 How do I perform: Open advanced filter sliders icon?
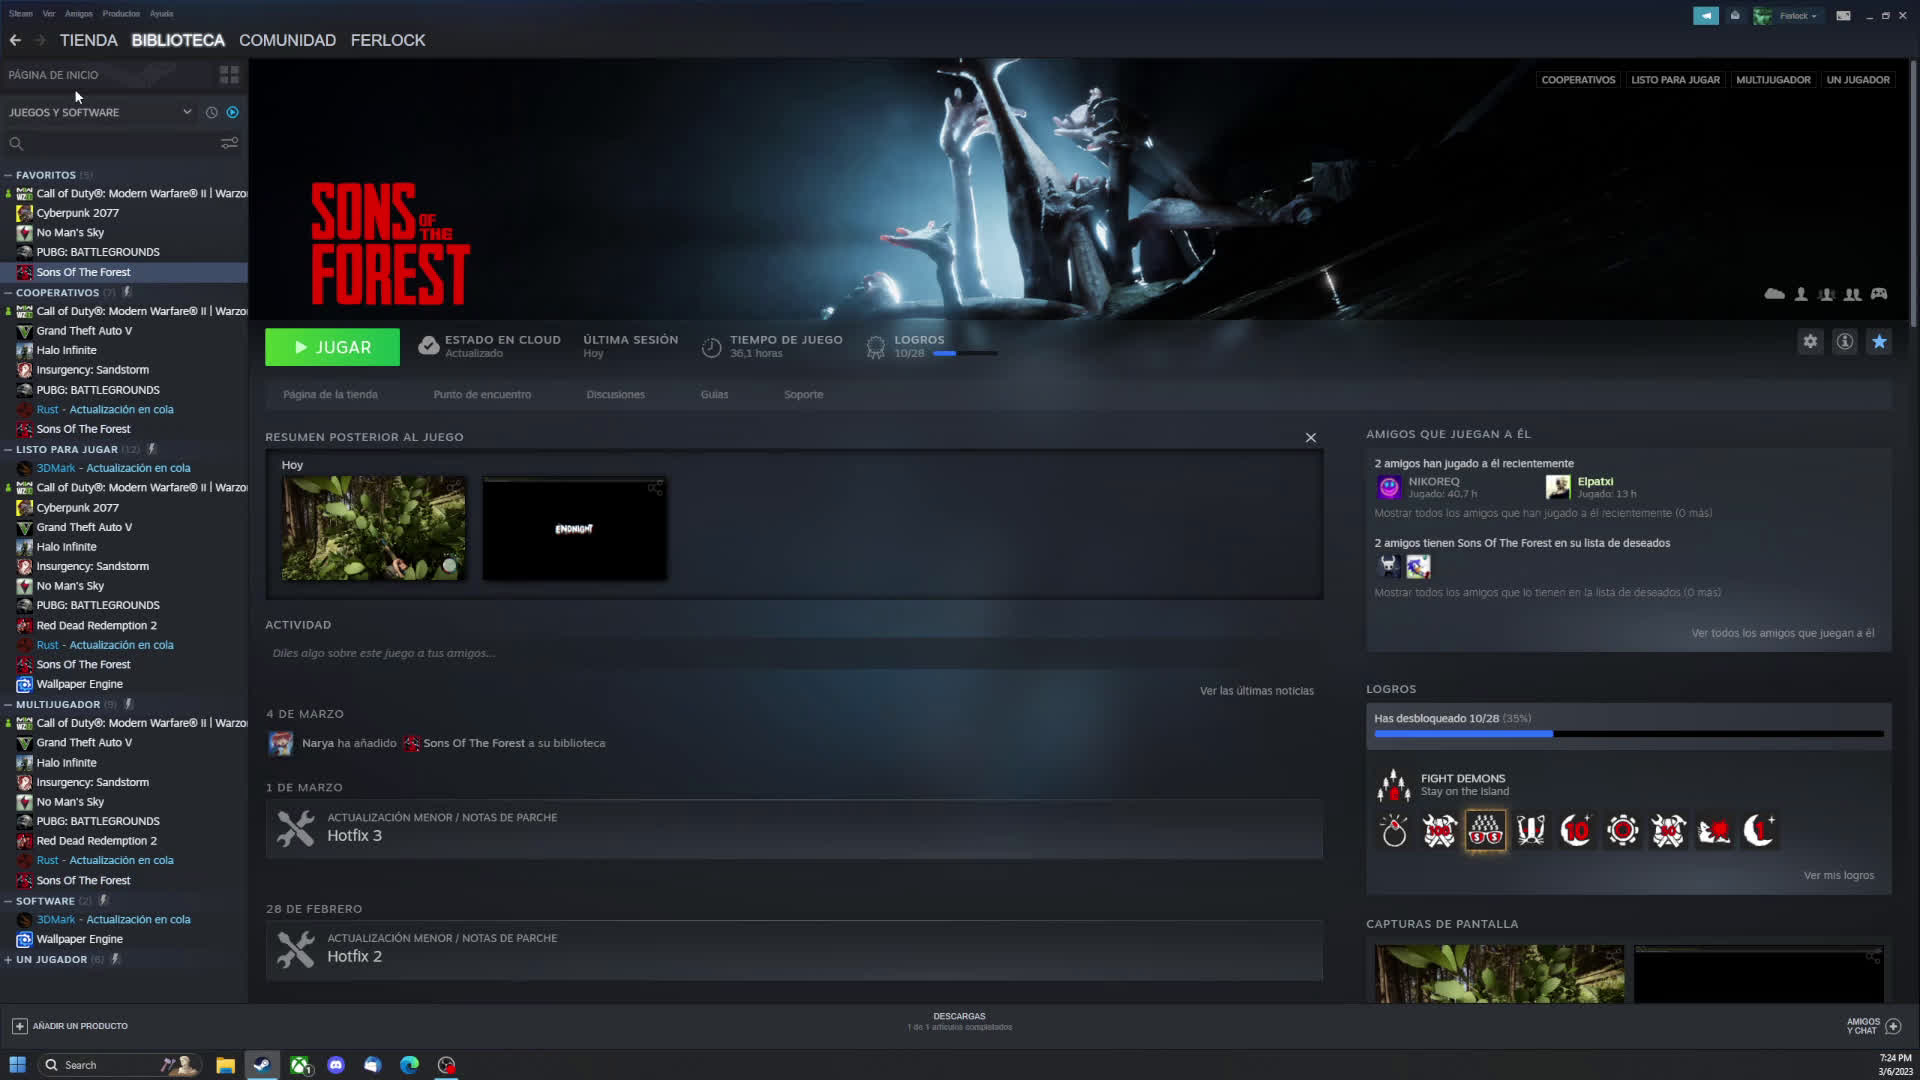[x=229, y=143]
